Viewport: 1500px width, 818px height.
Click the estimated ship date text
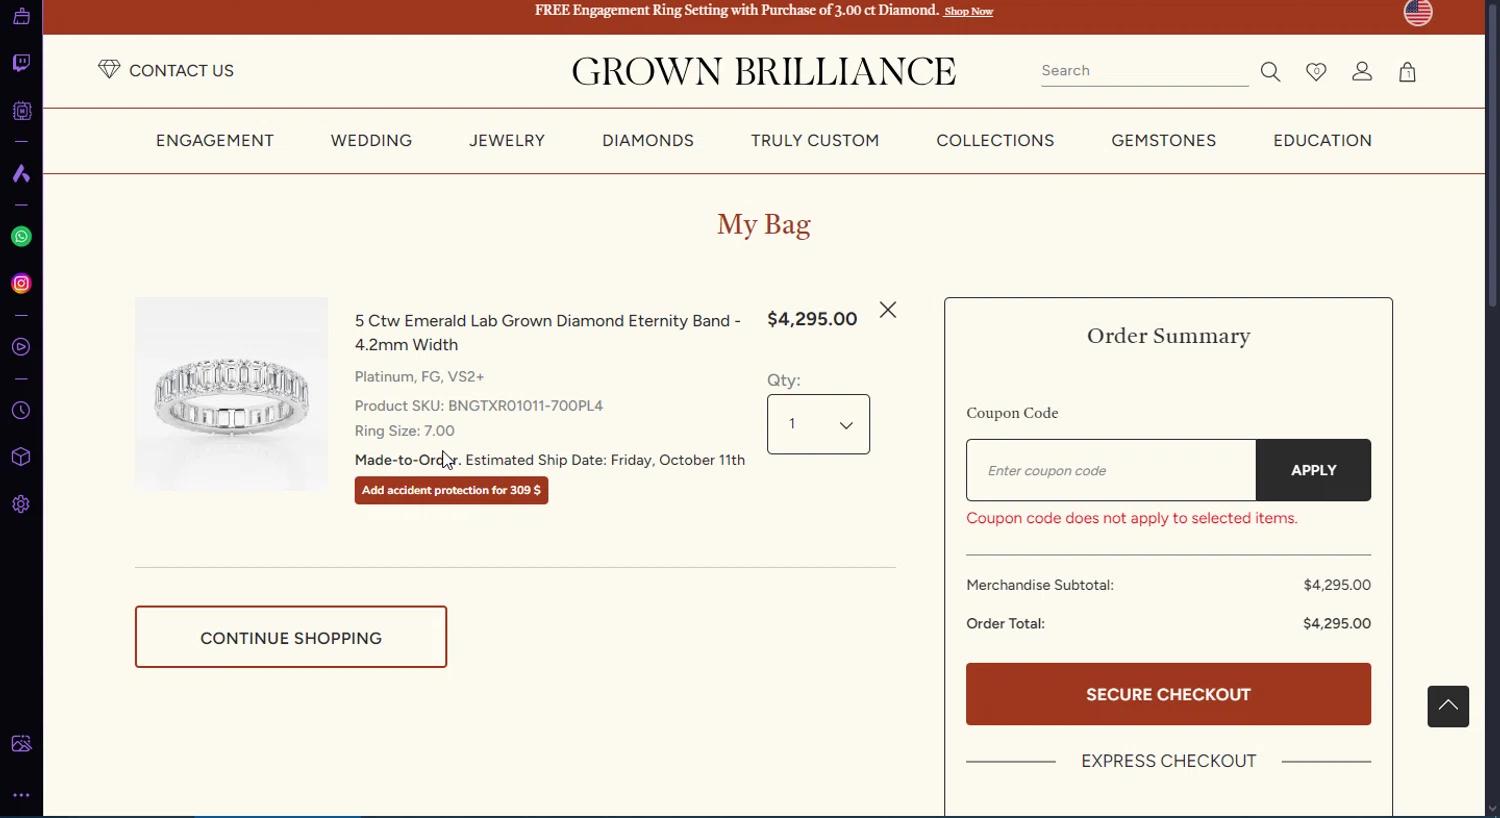click(605, 460)
